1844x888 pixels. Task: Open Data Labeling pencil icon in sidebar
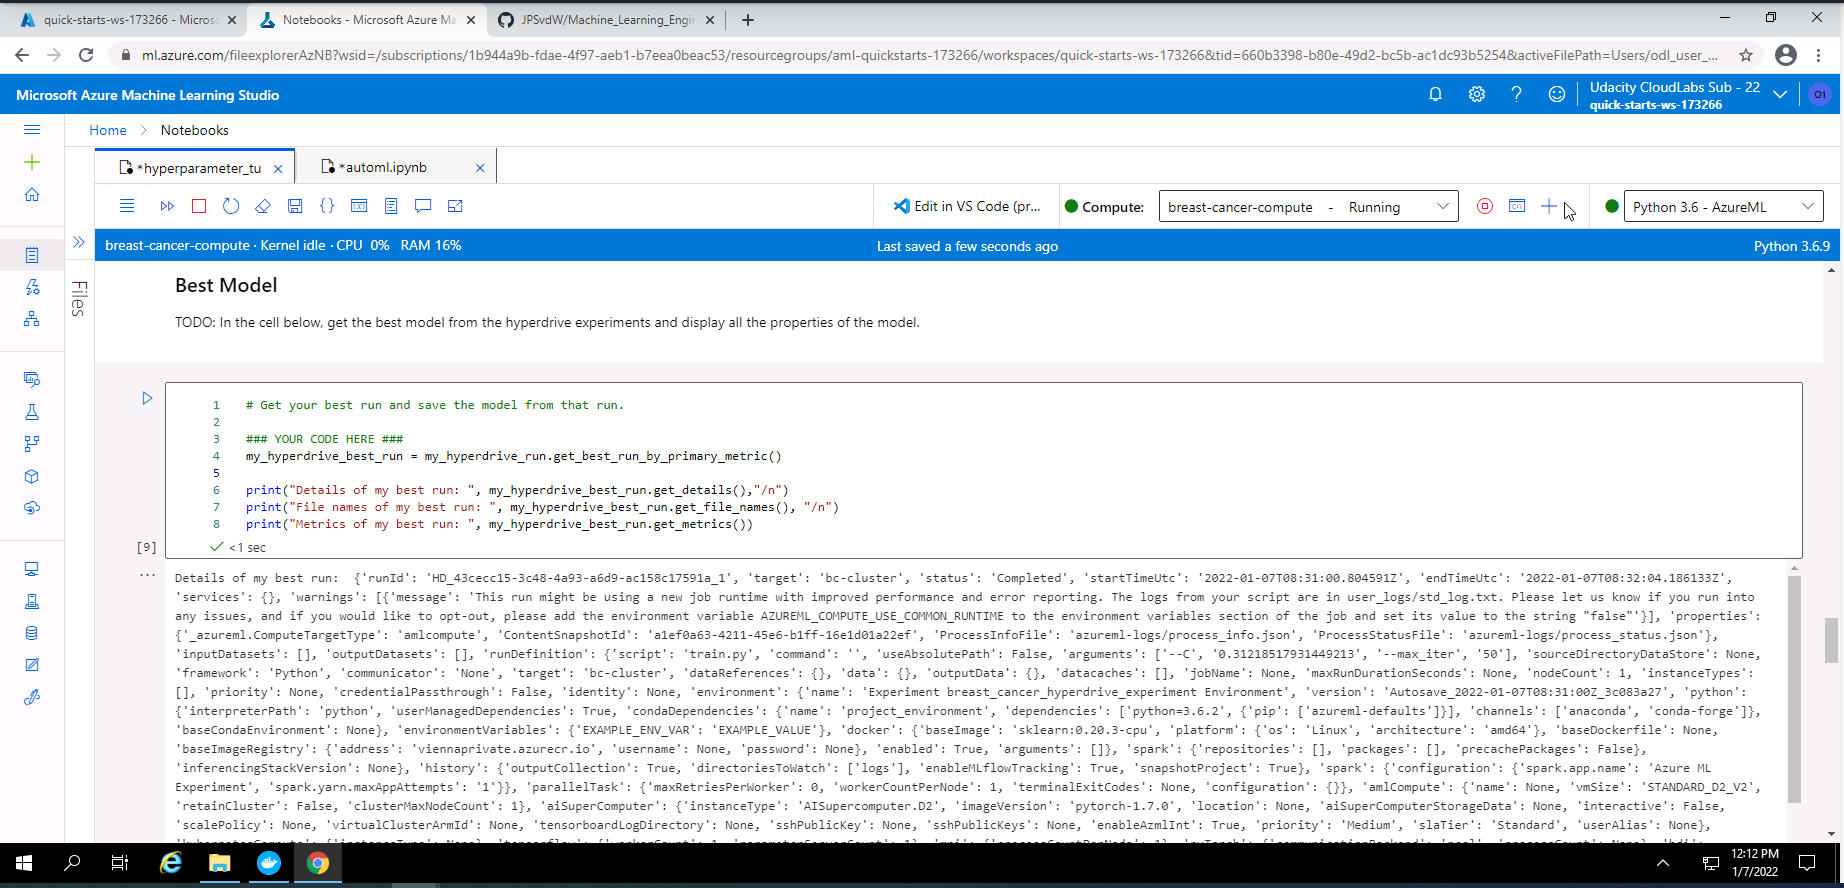click(x=32, y=665)
